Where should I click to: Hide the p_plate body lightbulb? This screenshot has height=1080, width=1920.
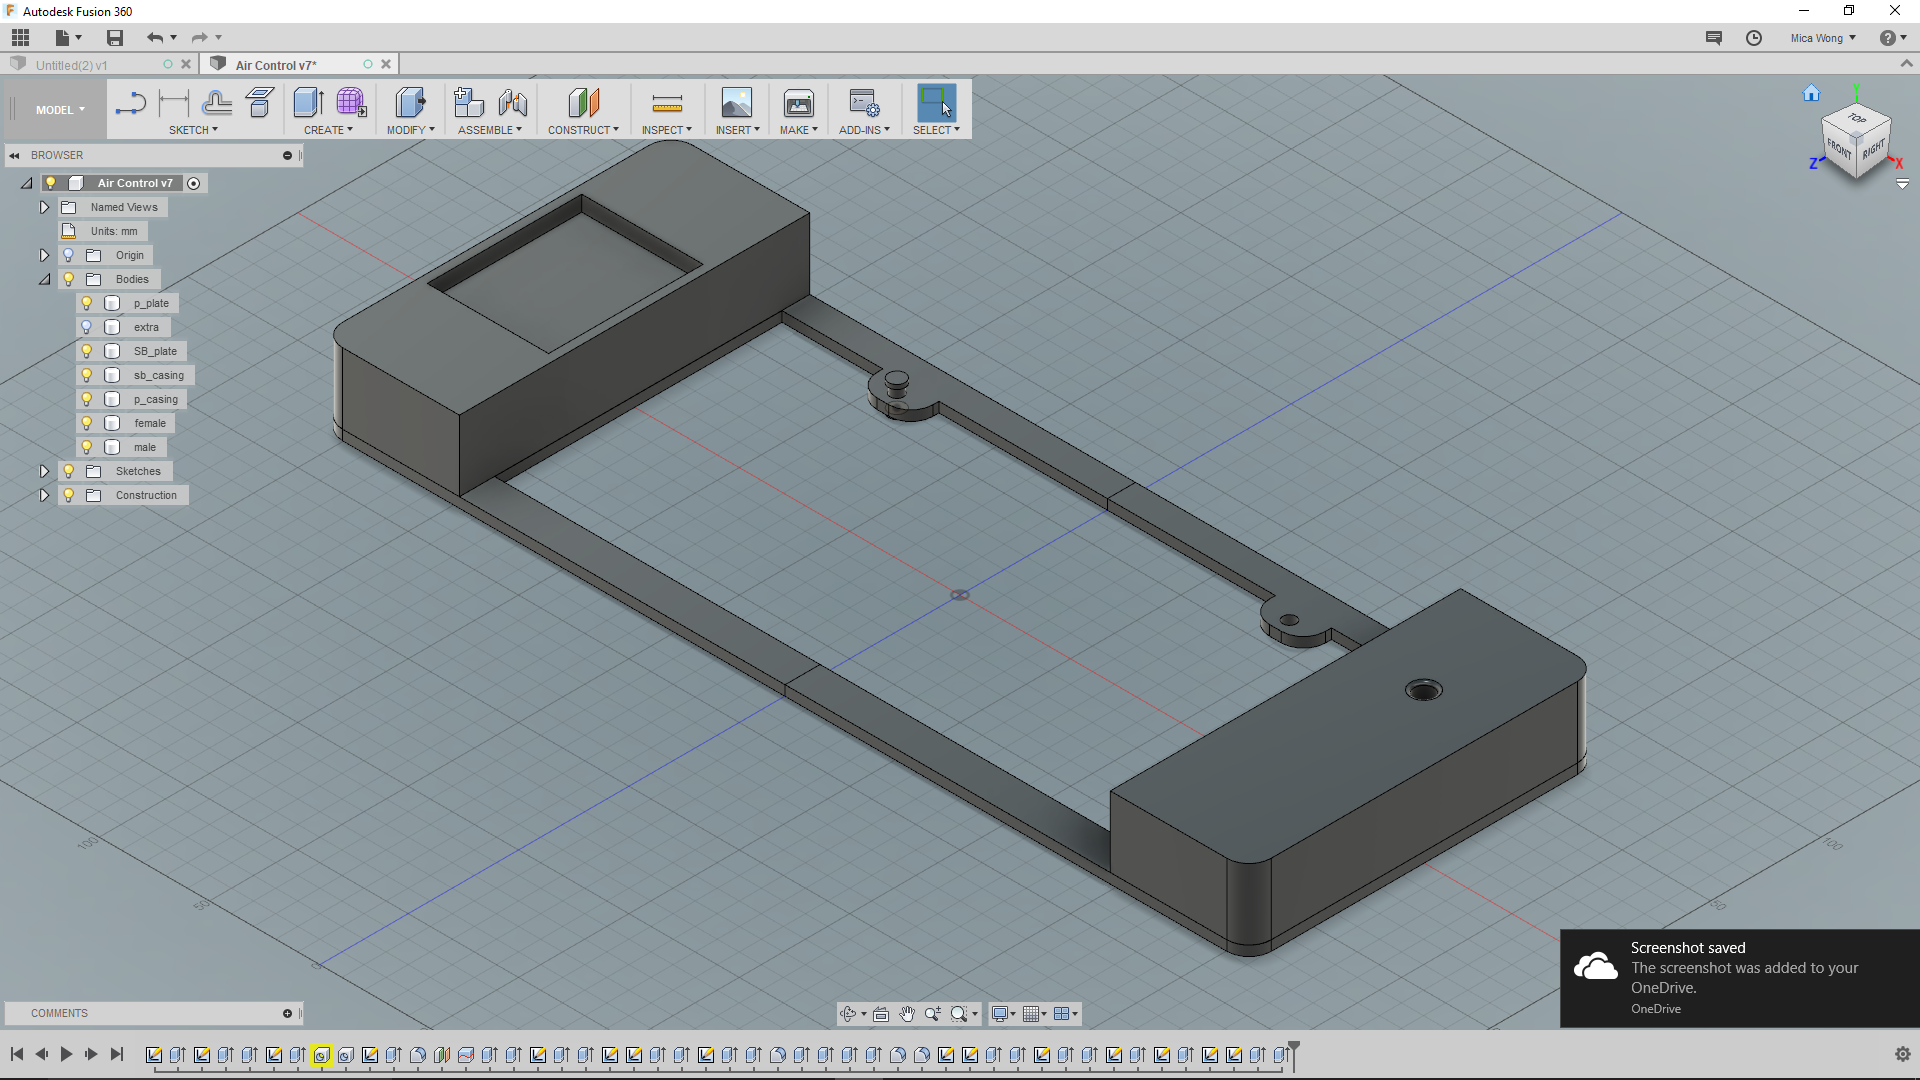pyautogui.click(x=87, y=303)
